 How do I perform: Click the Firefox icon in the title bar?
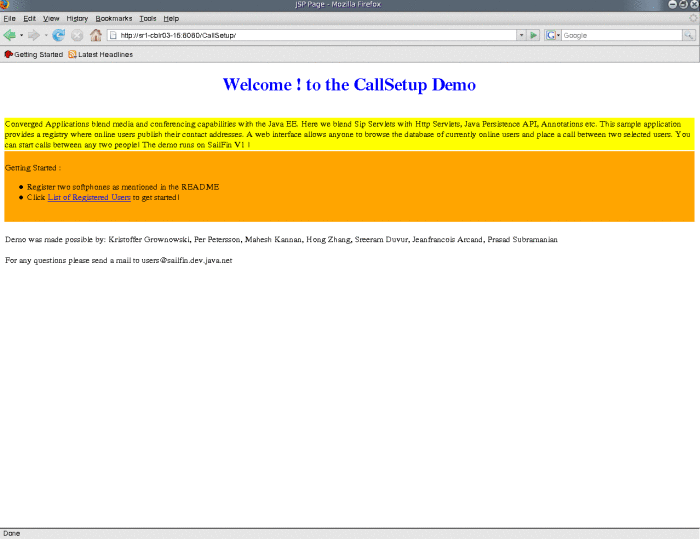tap(4, 4)
